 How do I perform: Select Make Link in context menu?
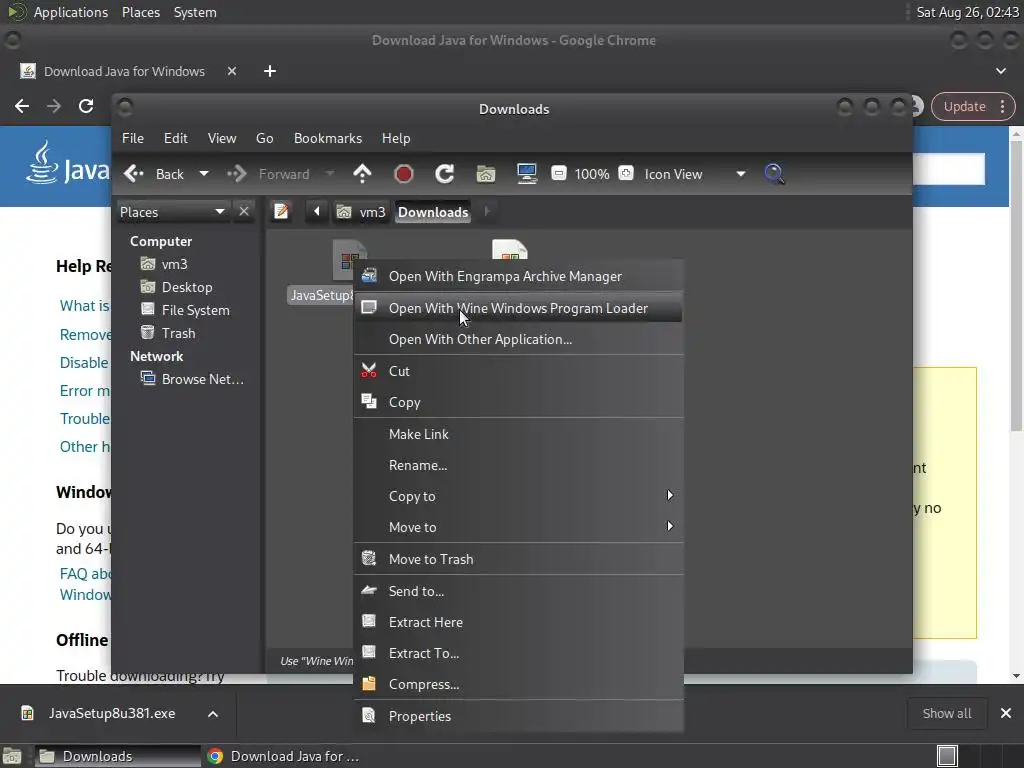(519, 434)
